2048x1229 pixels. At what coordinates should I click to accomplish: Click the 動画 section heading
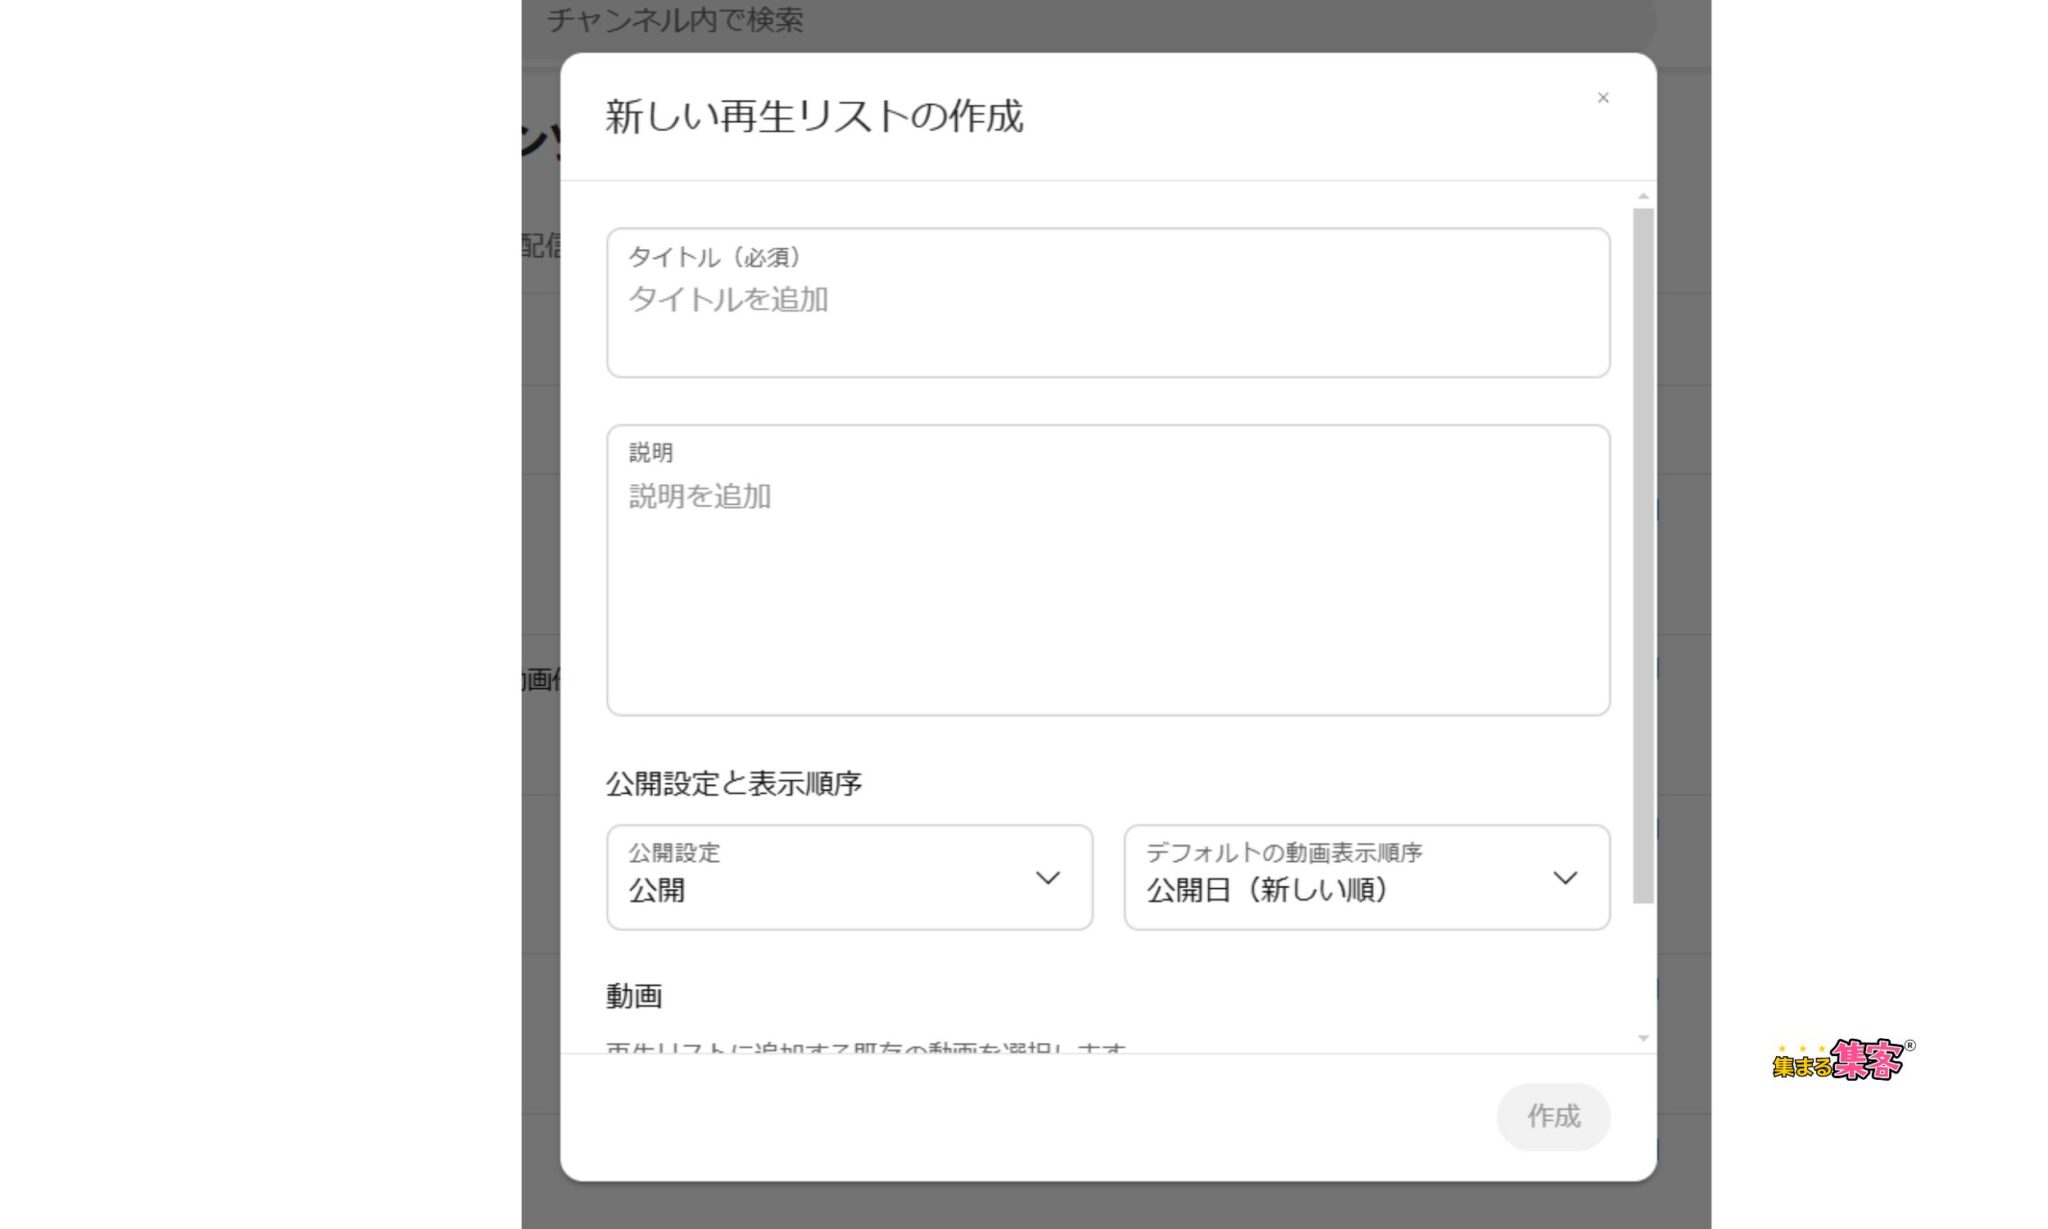633,996
